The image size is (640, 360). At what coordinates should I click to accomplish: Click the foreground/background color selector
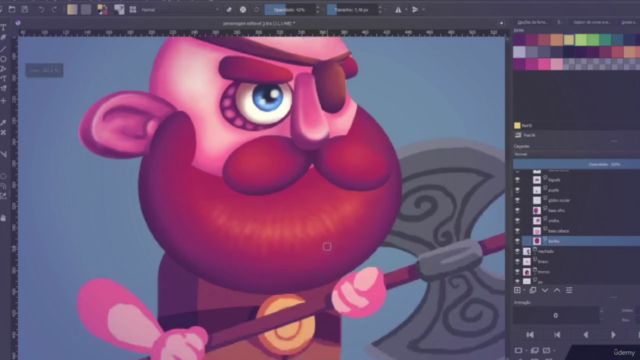tap(102, 9)
